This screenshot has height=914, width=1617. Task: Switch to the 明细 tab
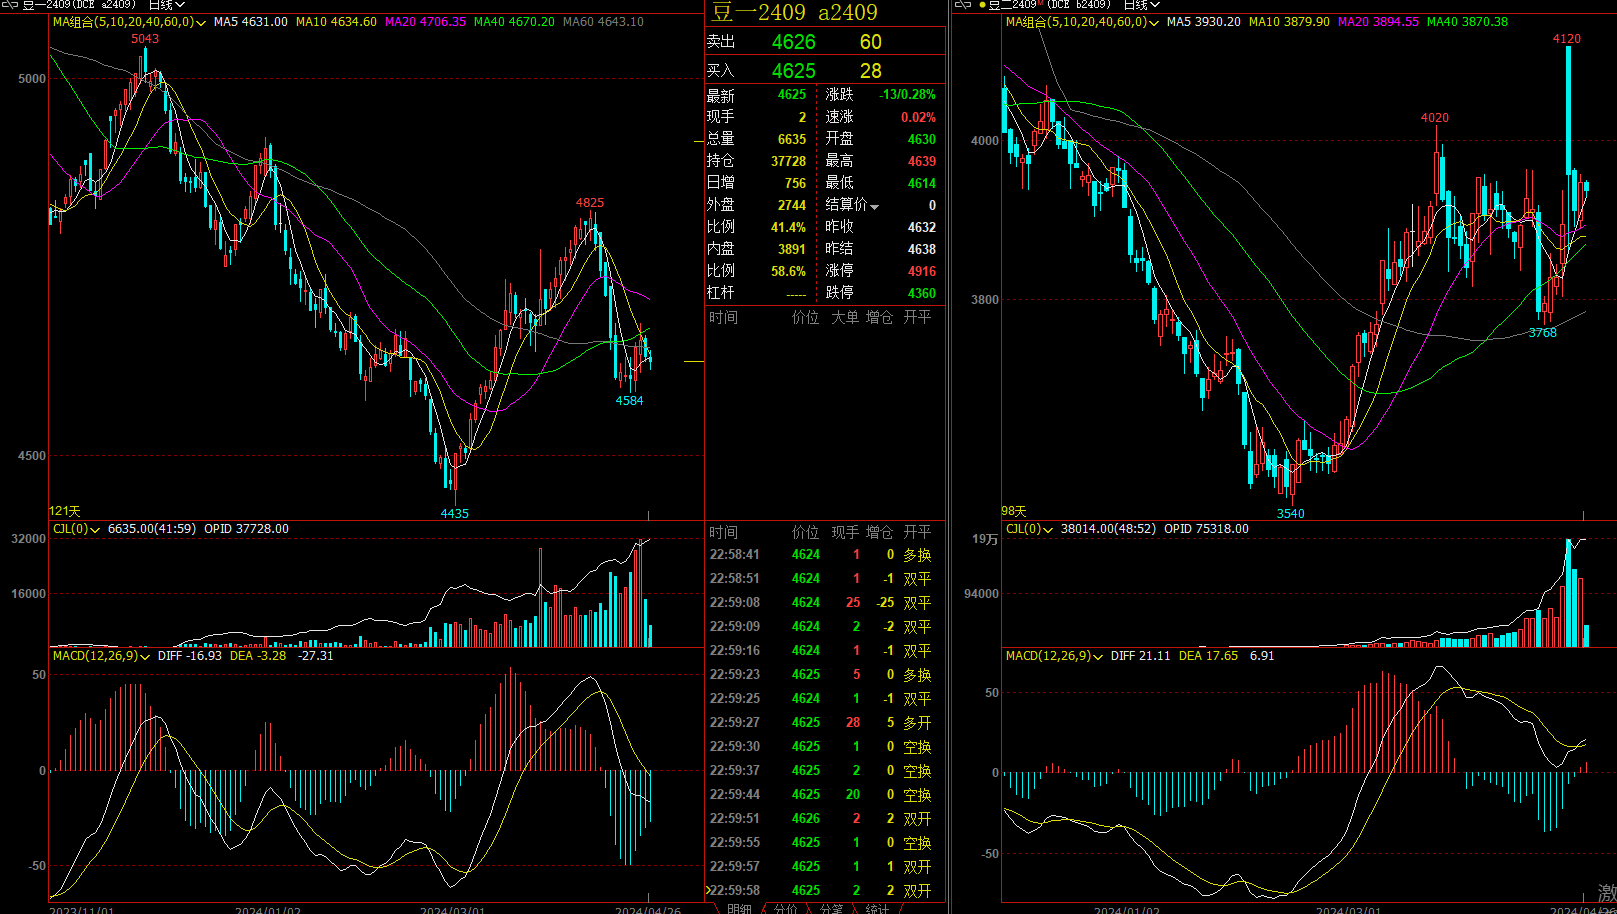coord(739,908)
